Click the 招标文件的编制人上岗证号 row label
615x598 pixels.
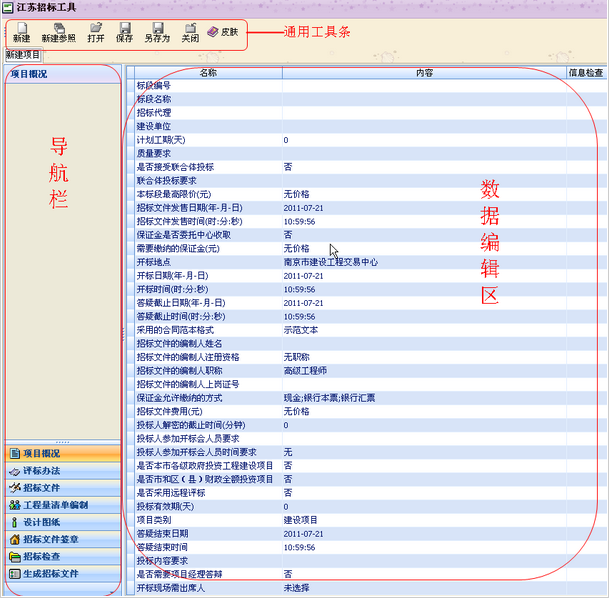(x=188, y=384)
